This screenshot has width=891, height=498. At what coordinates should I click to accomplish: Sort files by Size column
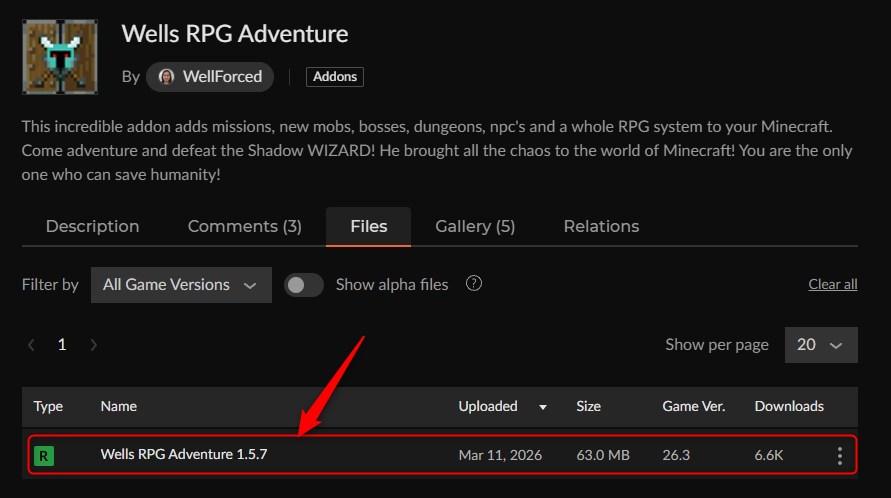(588, 406)
